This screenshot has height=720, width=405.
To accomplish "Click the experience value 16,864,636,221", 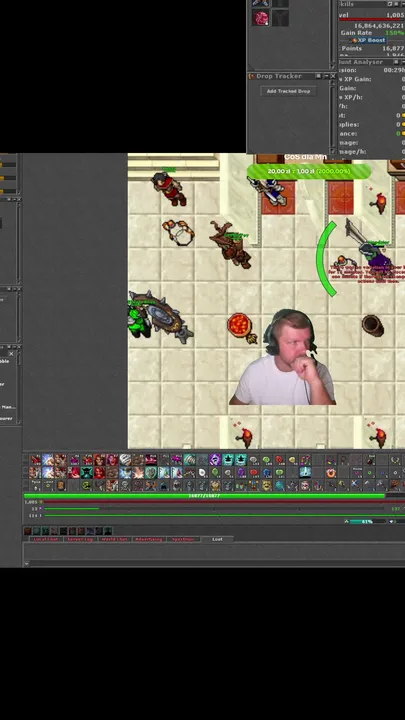I will 379,26.
